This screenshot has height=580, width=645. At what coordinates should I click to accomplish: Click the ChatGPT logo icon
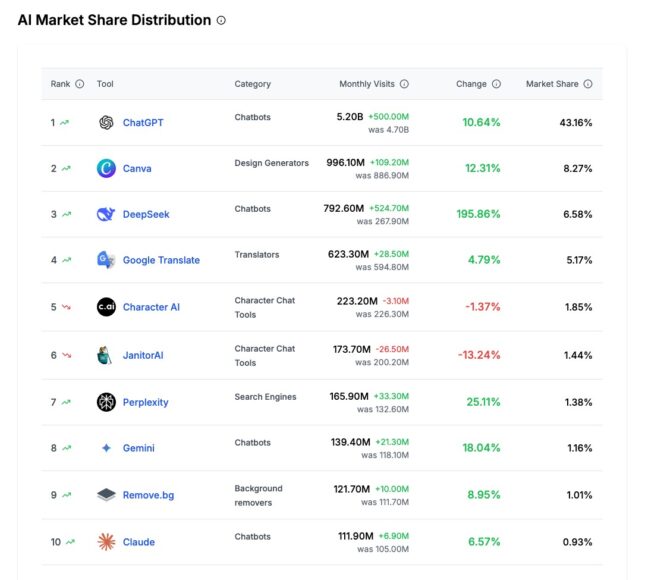coord(106,123)
